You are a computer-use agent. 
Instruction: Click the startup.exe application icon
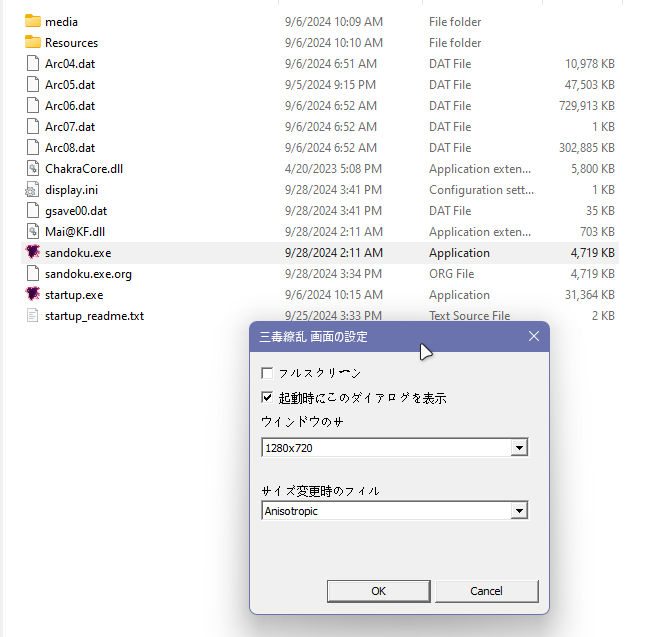coord(32,295)
